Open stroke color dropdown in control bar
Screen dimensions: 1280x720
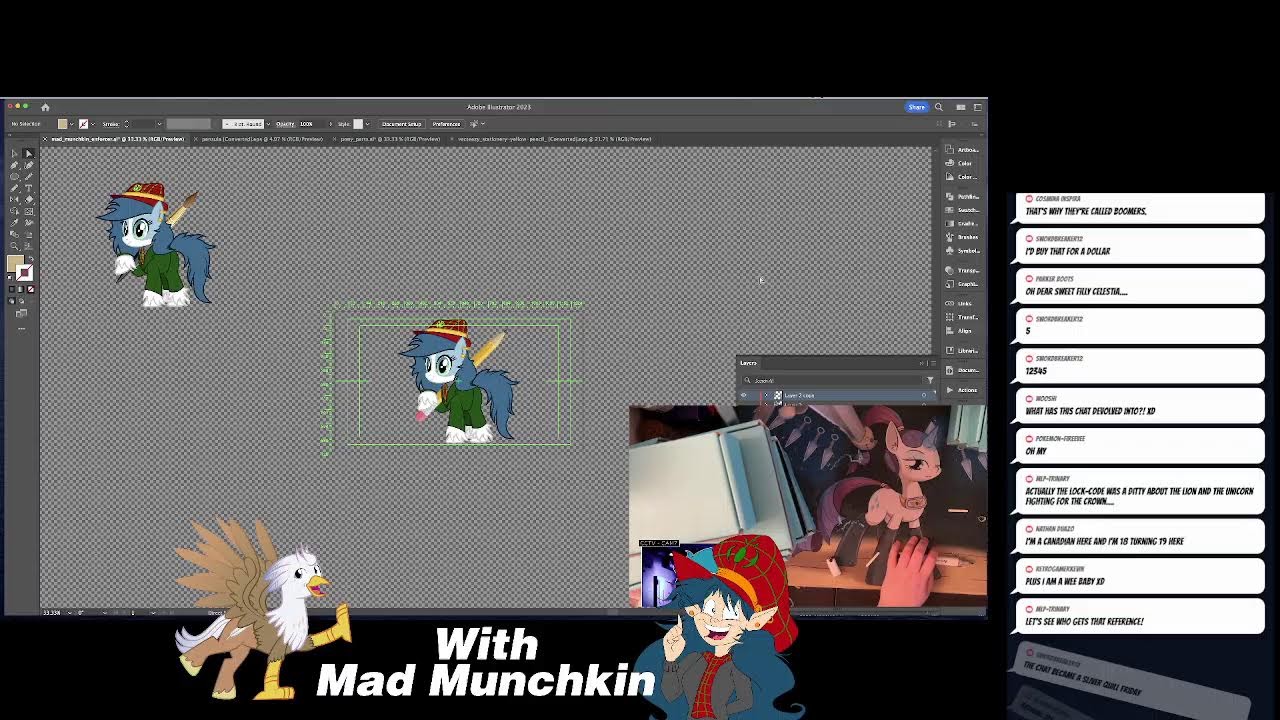click(93, 124)
